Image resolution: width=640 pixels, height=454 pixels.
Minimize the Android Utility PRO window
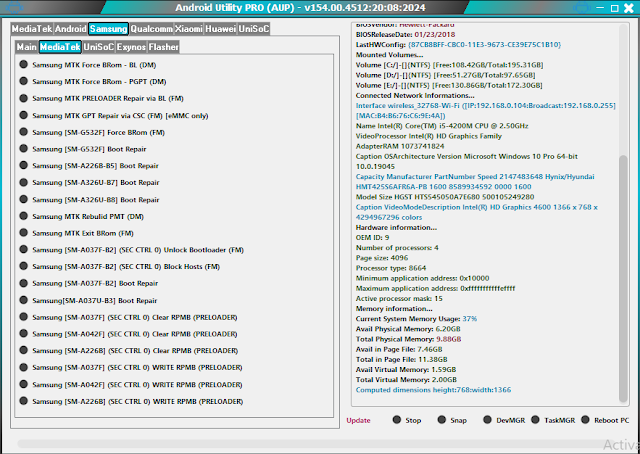[x=600, y=8]
